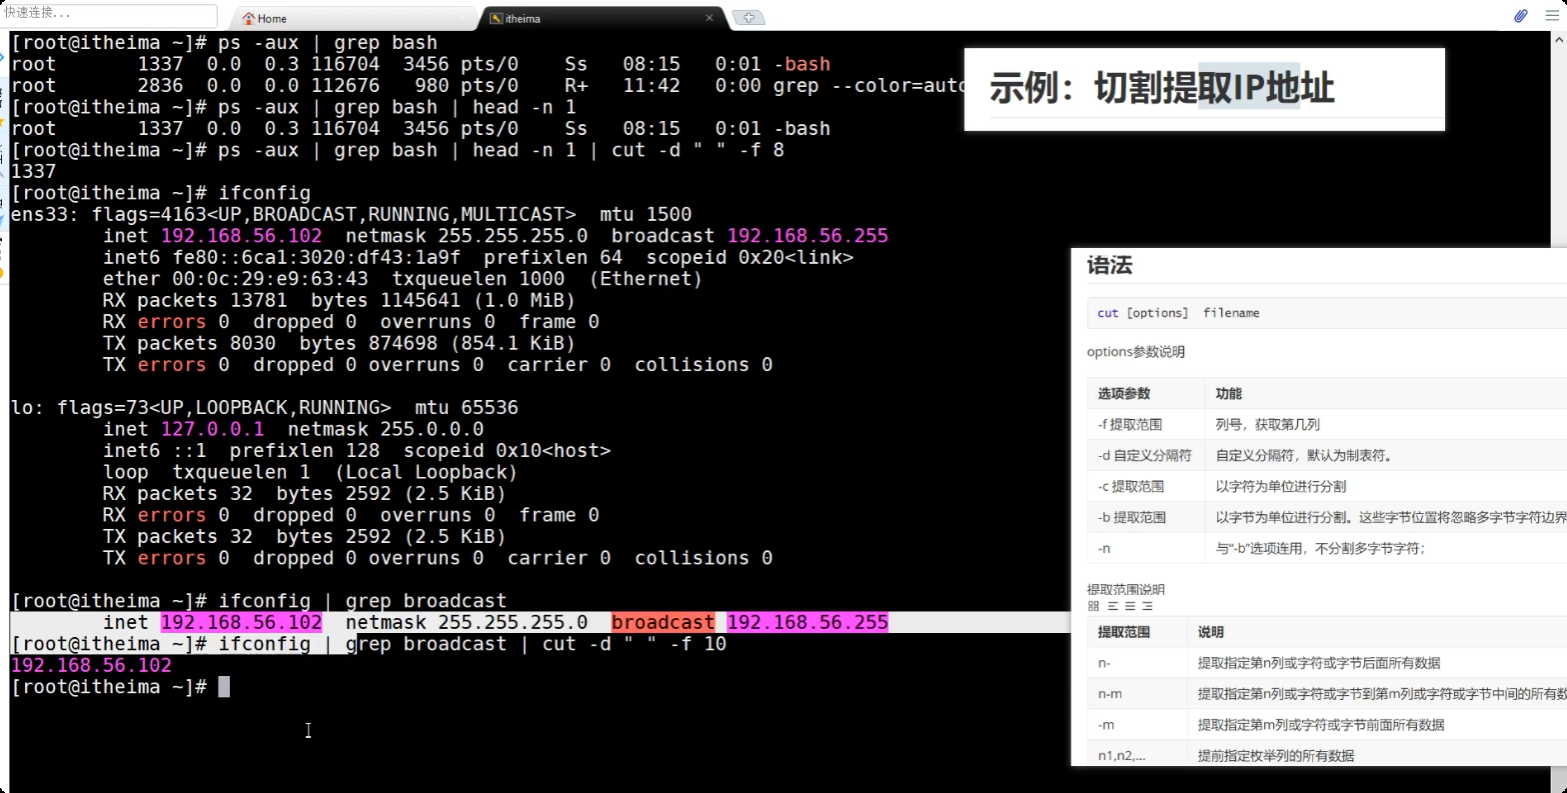Image resolution: width=1567 pixels, height=793 pixels.
Task: Close the itheima tab
Action: 710,18
